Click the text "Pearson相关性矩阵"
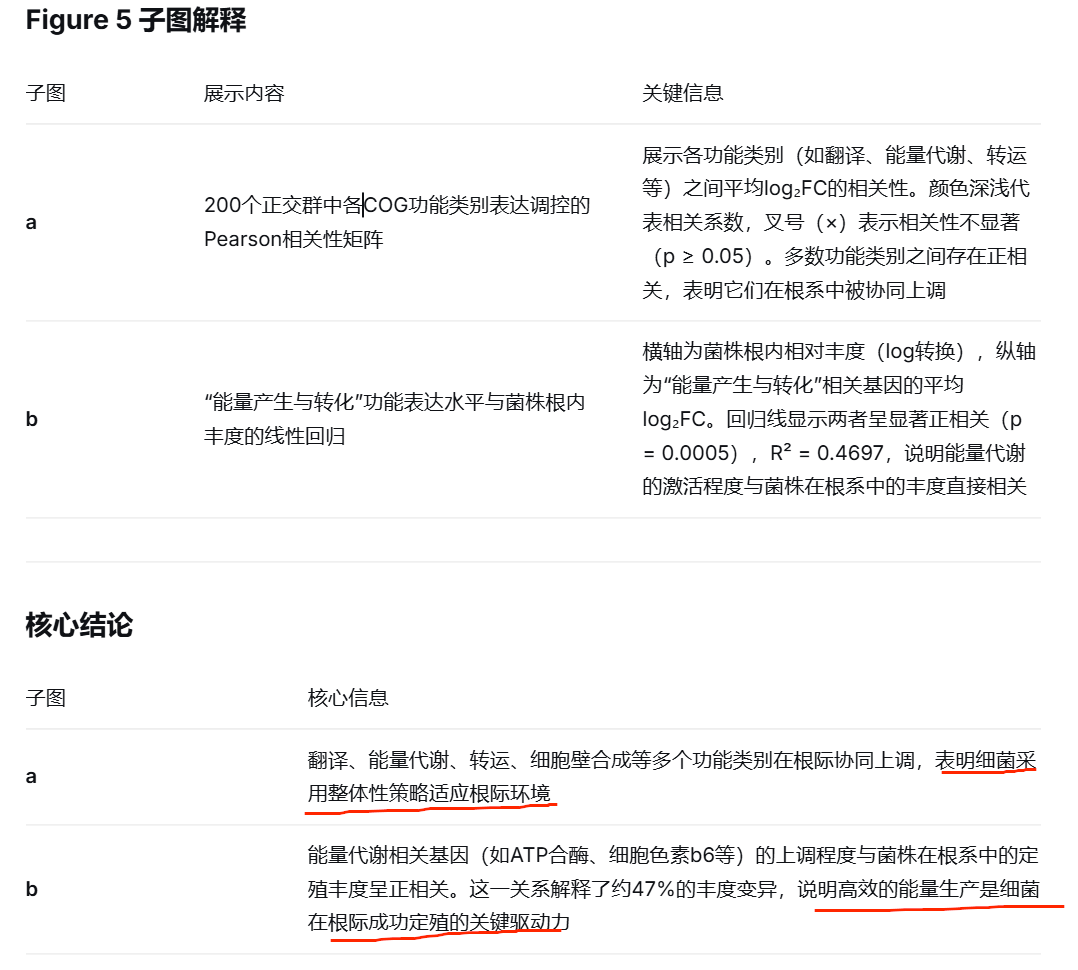Screen dimensions: 1078x970 tap(294, 239)
